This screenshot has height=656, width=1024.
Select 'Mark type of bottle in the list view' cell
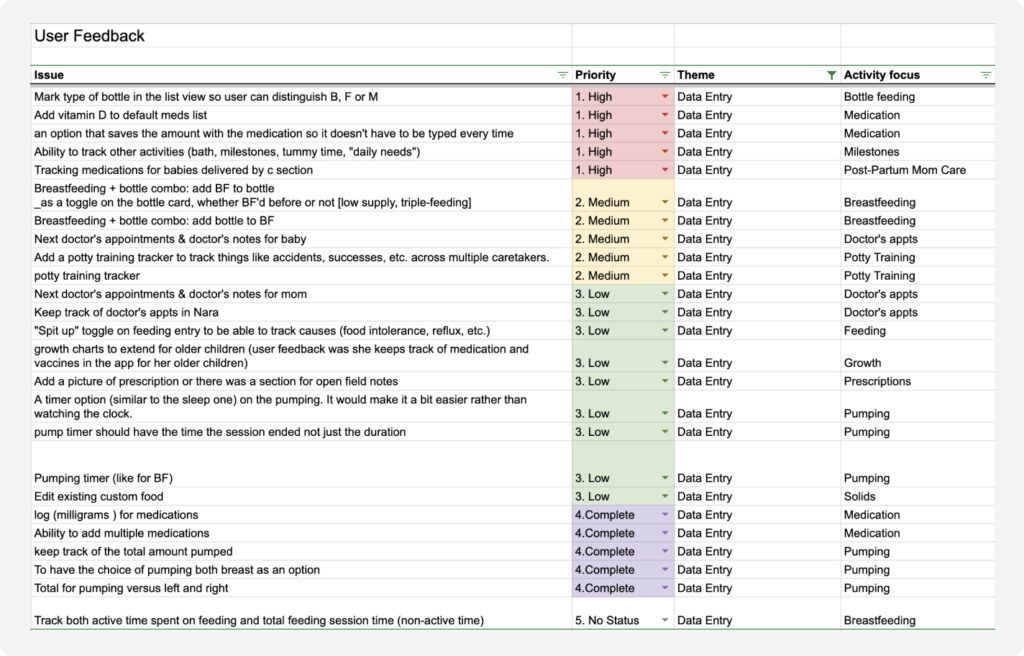coord(301,97)
